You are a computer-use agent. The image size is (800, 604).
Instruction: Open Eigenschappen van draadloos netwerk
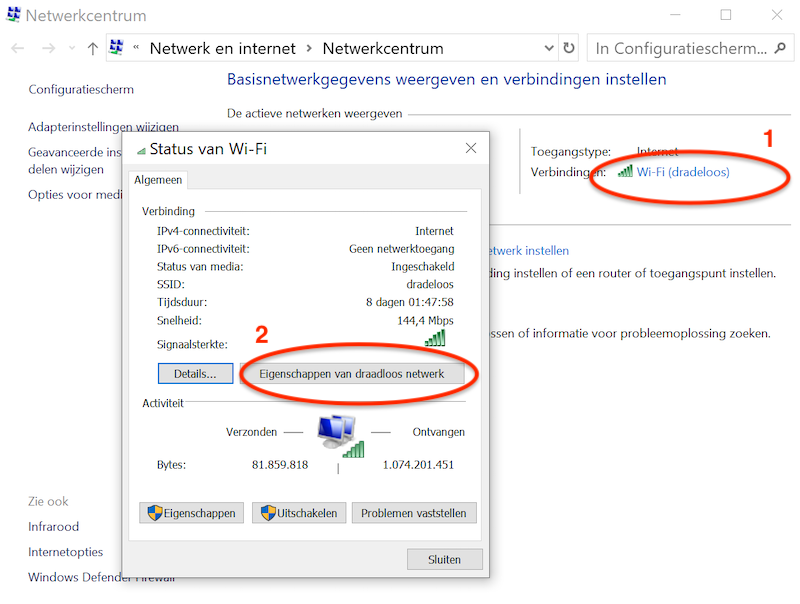[351, 374]
